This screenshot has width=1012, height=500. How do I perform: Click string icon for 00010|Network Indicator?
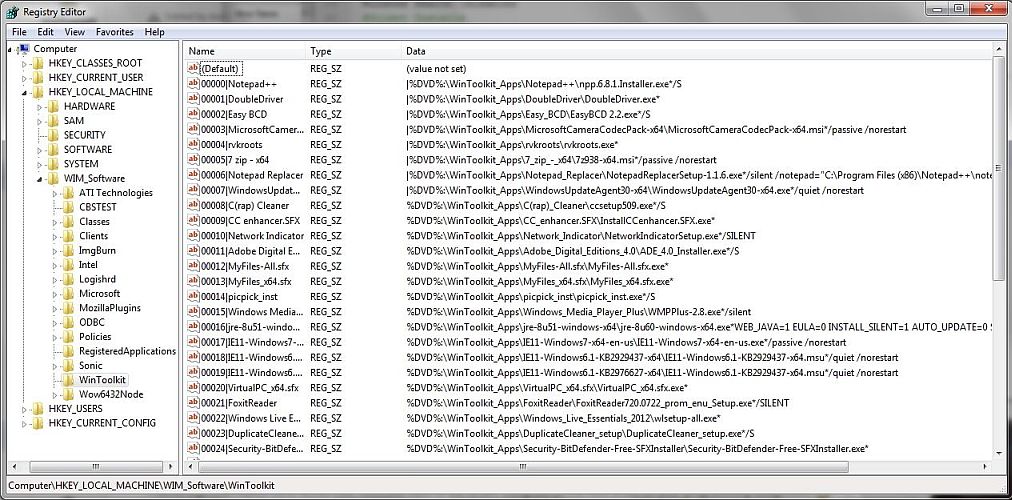[193, 235]
